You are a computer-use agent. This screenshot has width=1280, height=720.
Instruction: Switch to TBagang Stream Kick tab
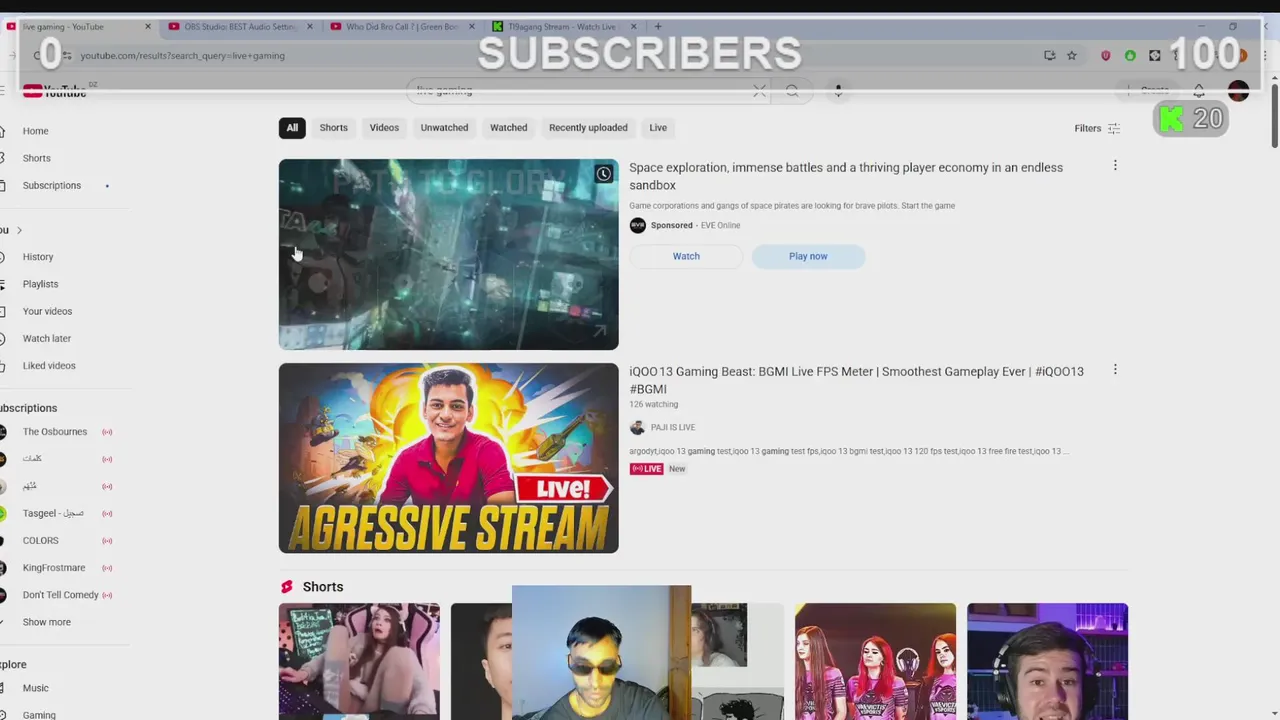pyautogui.click(x=562, y=27)
